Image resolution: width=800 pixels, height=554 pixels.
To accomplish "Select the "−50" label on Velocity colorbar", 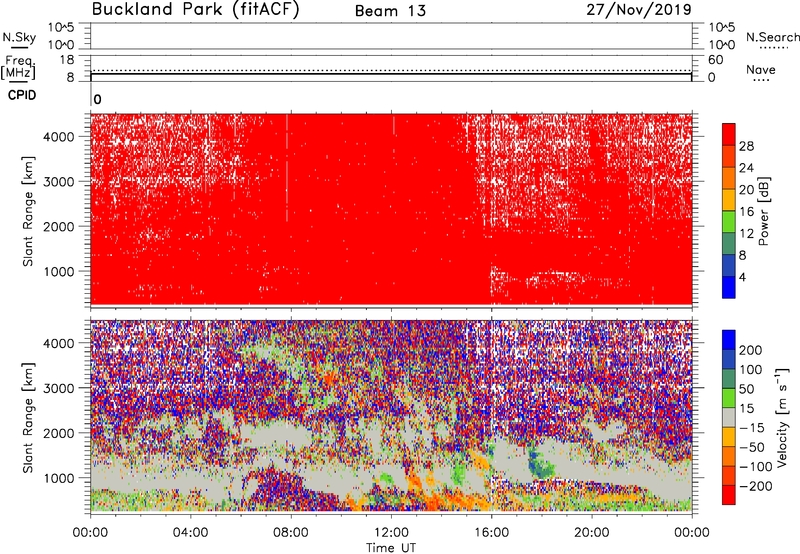I will tap(752, 448).
